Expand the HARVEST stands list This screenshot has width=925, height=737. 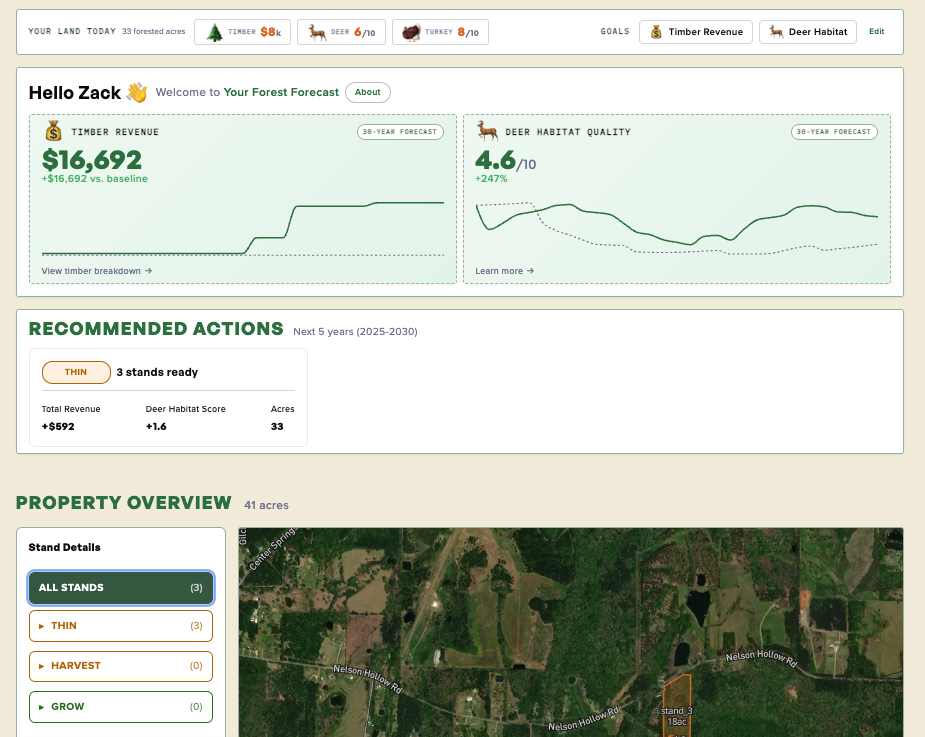click(x=120, y=665)
